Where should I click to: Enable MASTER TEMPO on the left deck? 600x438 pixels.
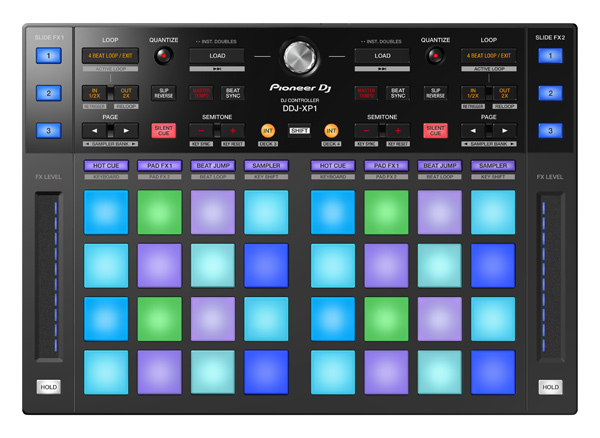[x=201, y=93]
